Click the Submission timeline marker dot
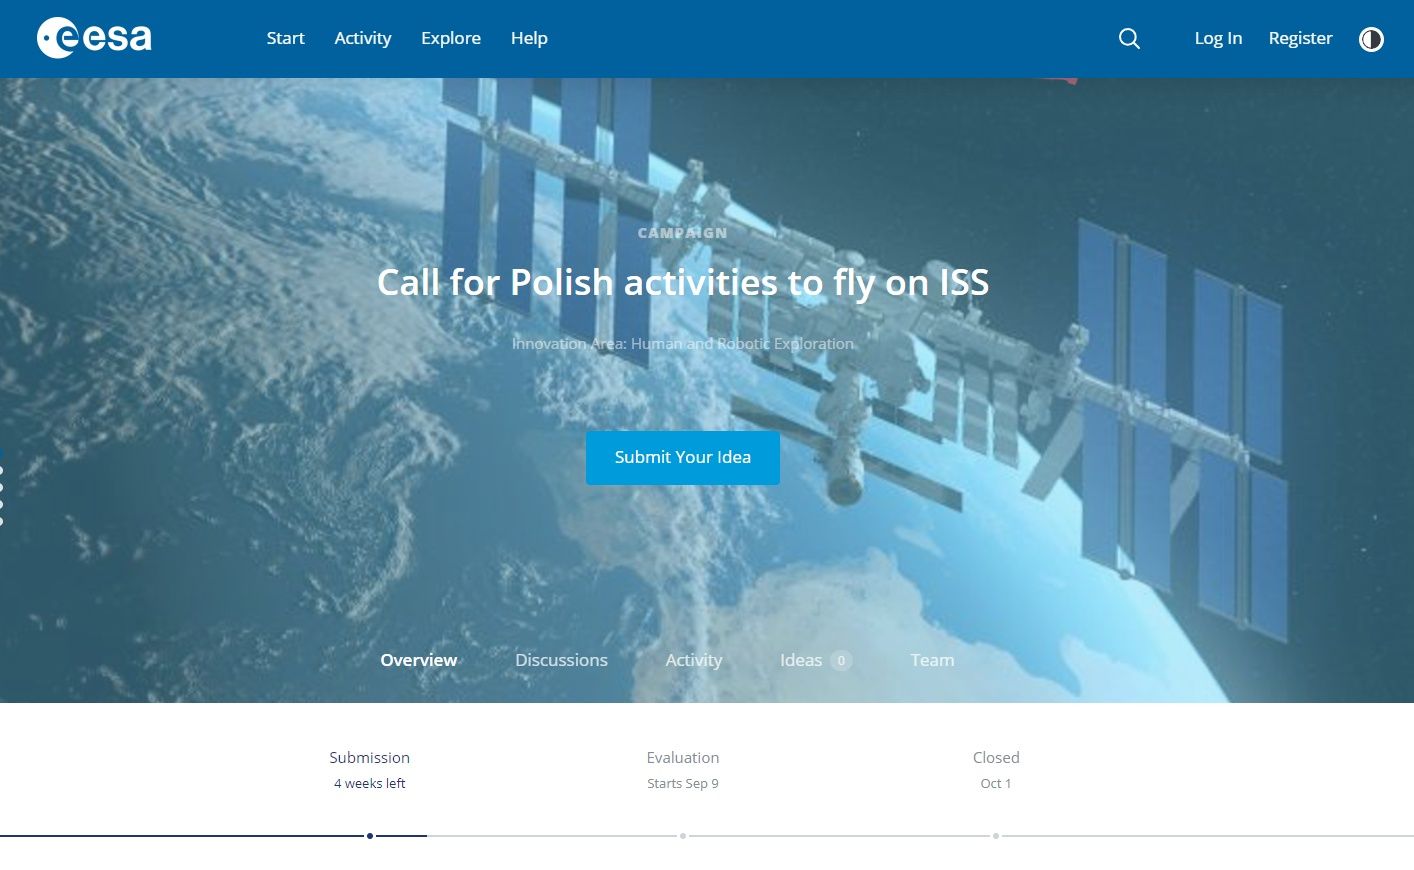Screen dimensions: 1414x870 pyautogui.click(x=370, y=836)
